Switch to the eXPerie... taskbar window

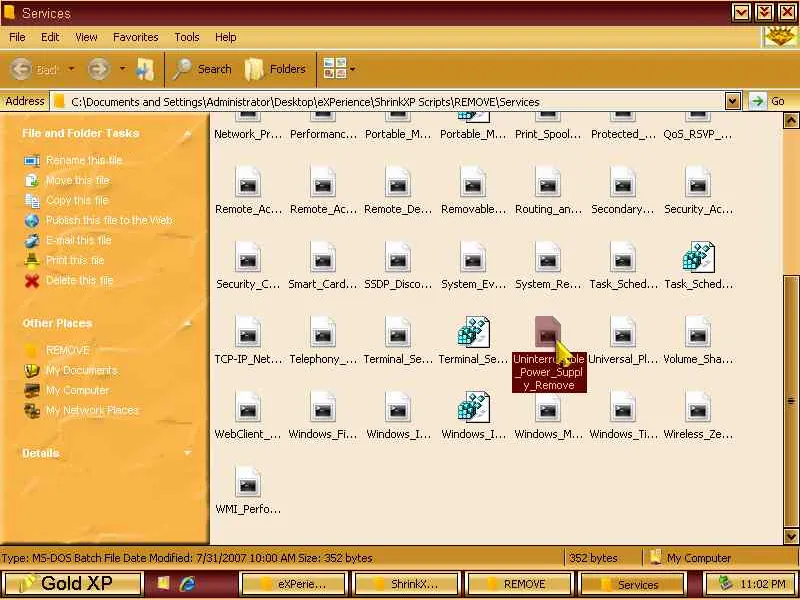[x=294, y=584]
